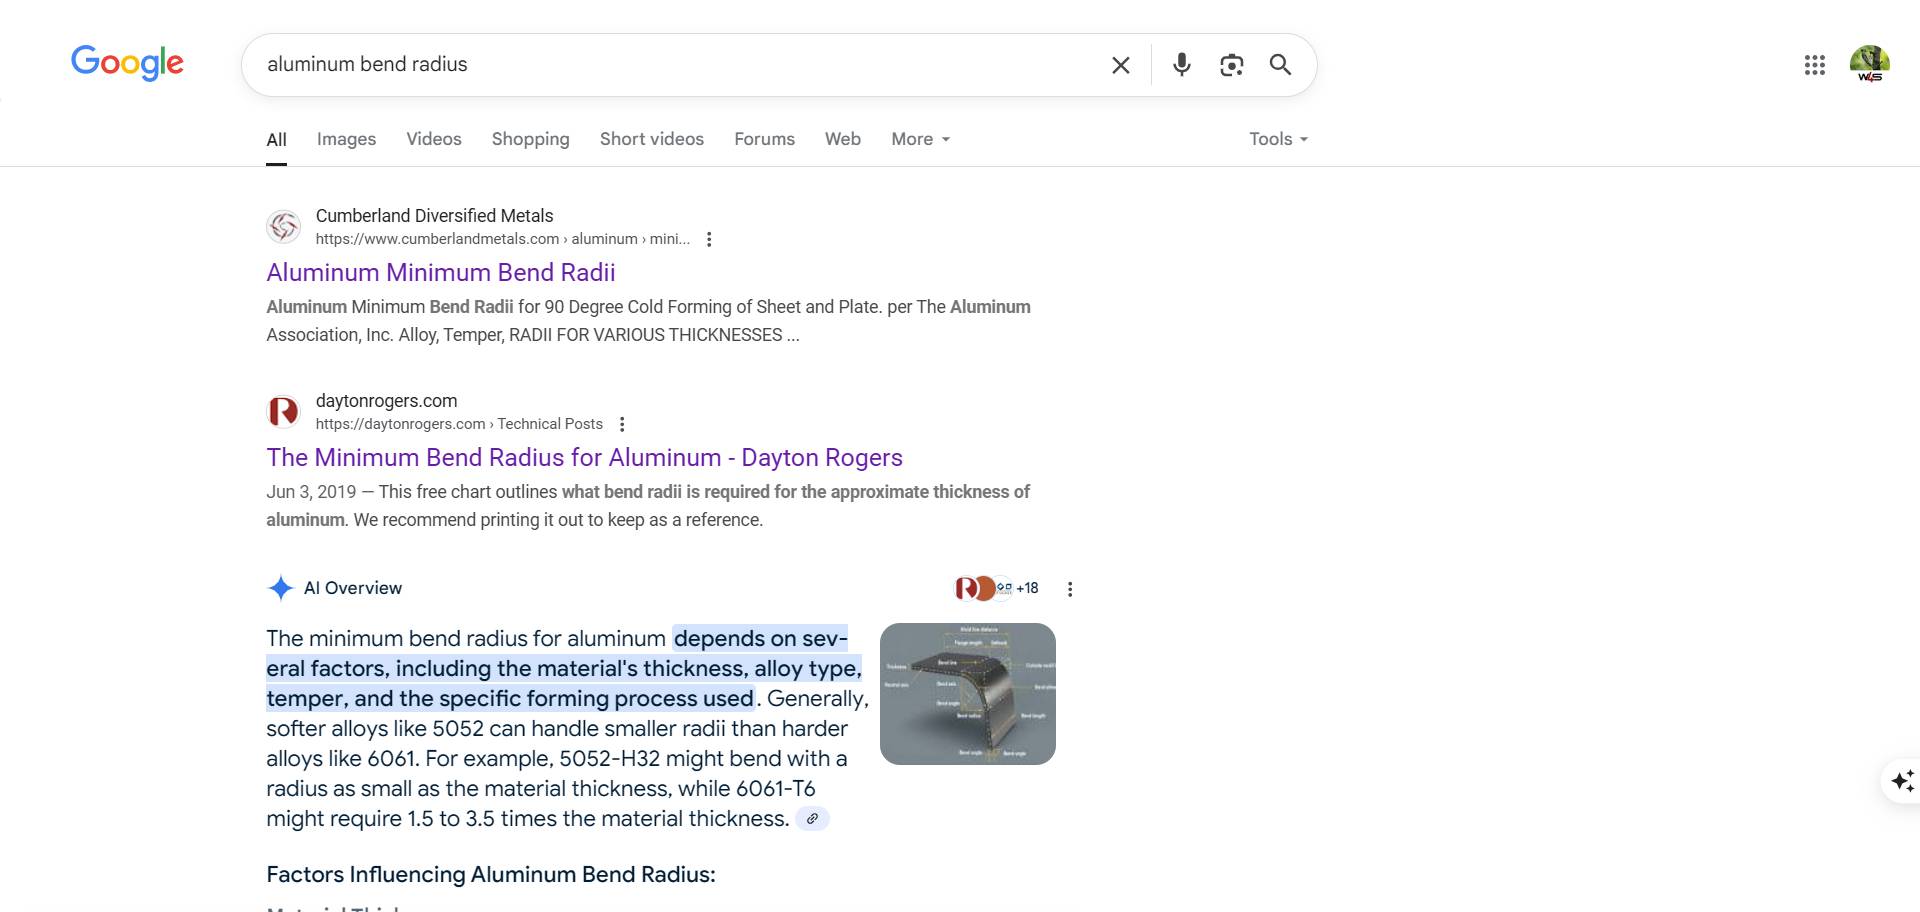Click 'Factors Influencing Aluminum Bend Radius:' heading
Screen dimensions: 1920x912
491,874
